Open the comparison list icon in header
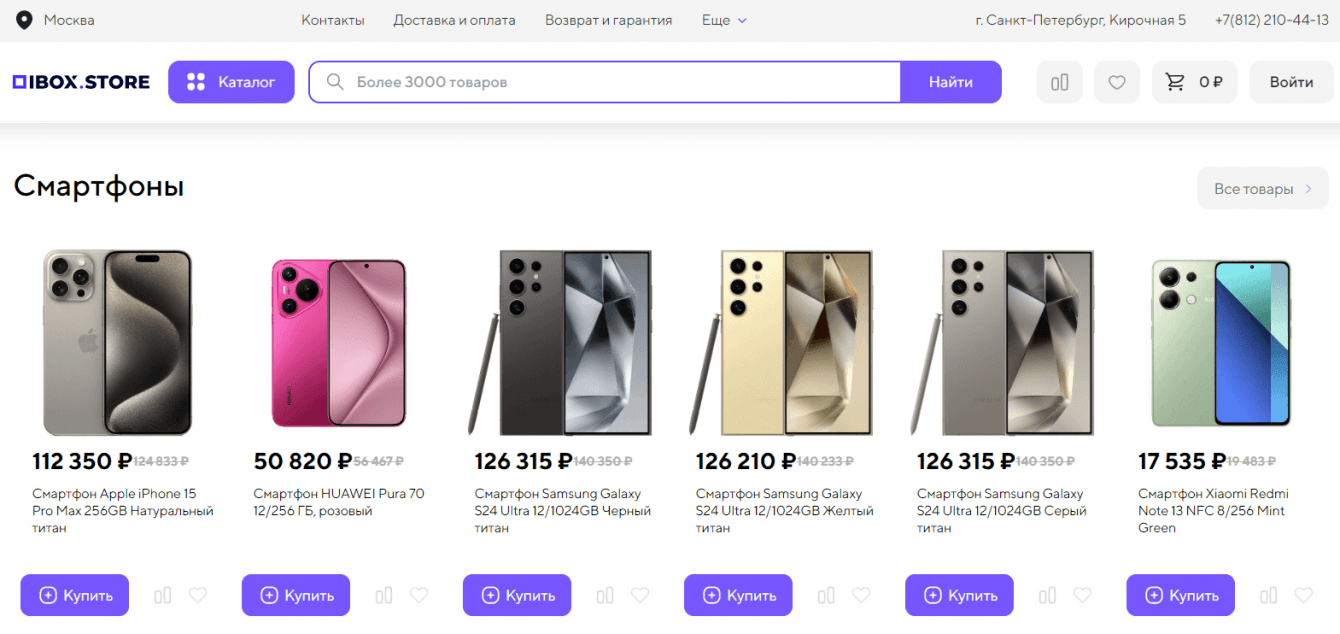The image size is (1340, 634). (1060, 82)
